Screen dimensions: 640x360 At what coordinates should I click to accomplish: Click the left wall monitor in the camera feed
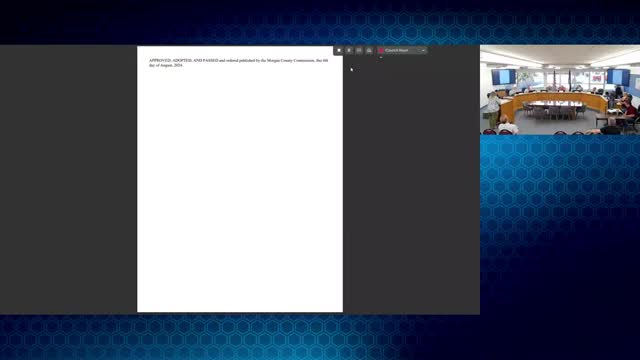(x=503, y=77)
